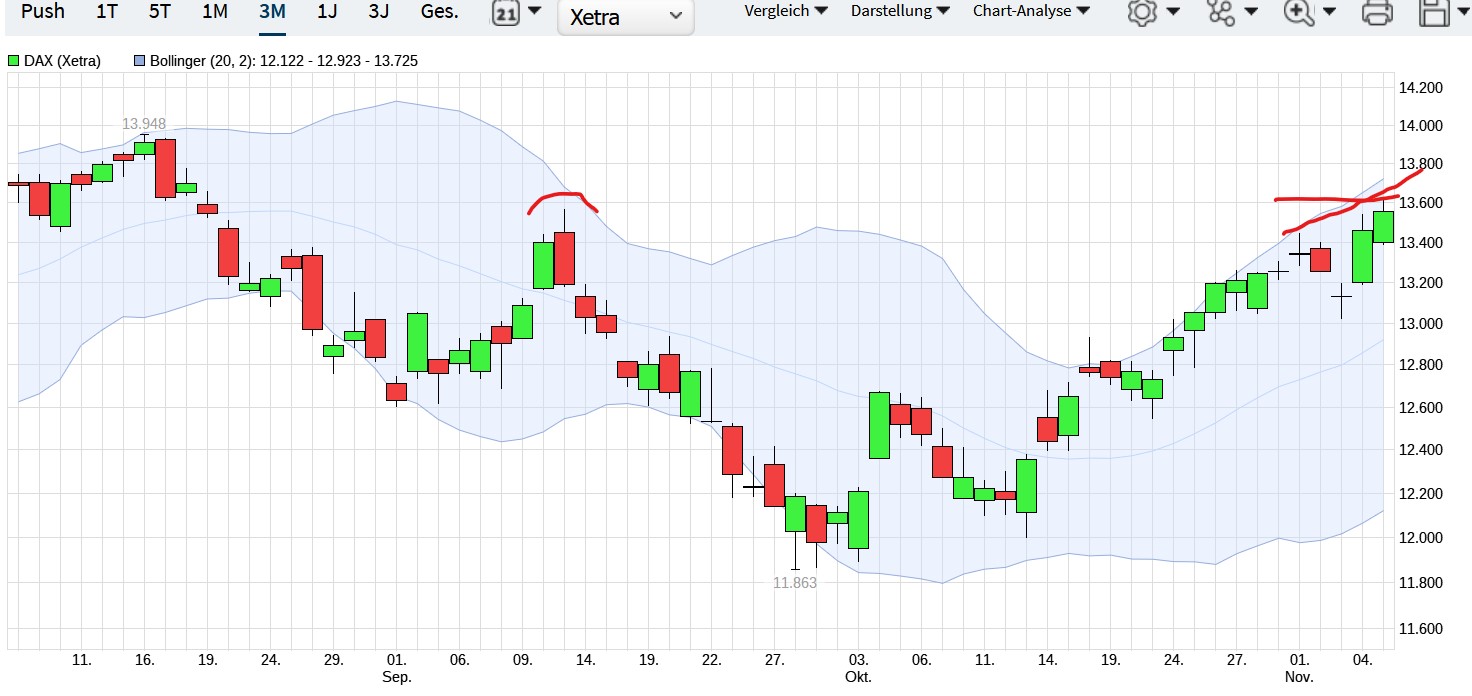Print the chart via printer icon
Image resolution: width=1472 pixels, height=696 pixels.
pyautogui.click(x=1378, y=13)
